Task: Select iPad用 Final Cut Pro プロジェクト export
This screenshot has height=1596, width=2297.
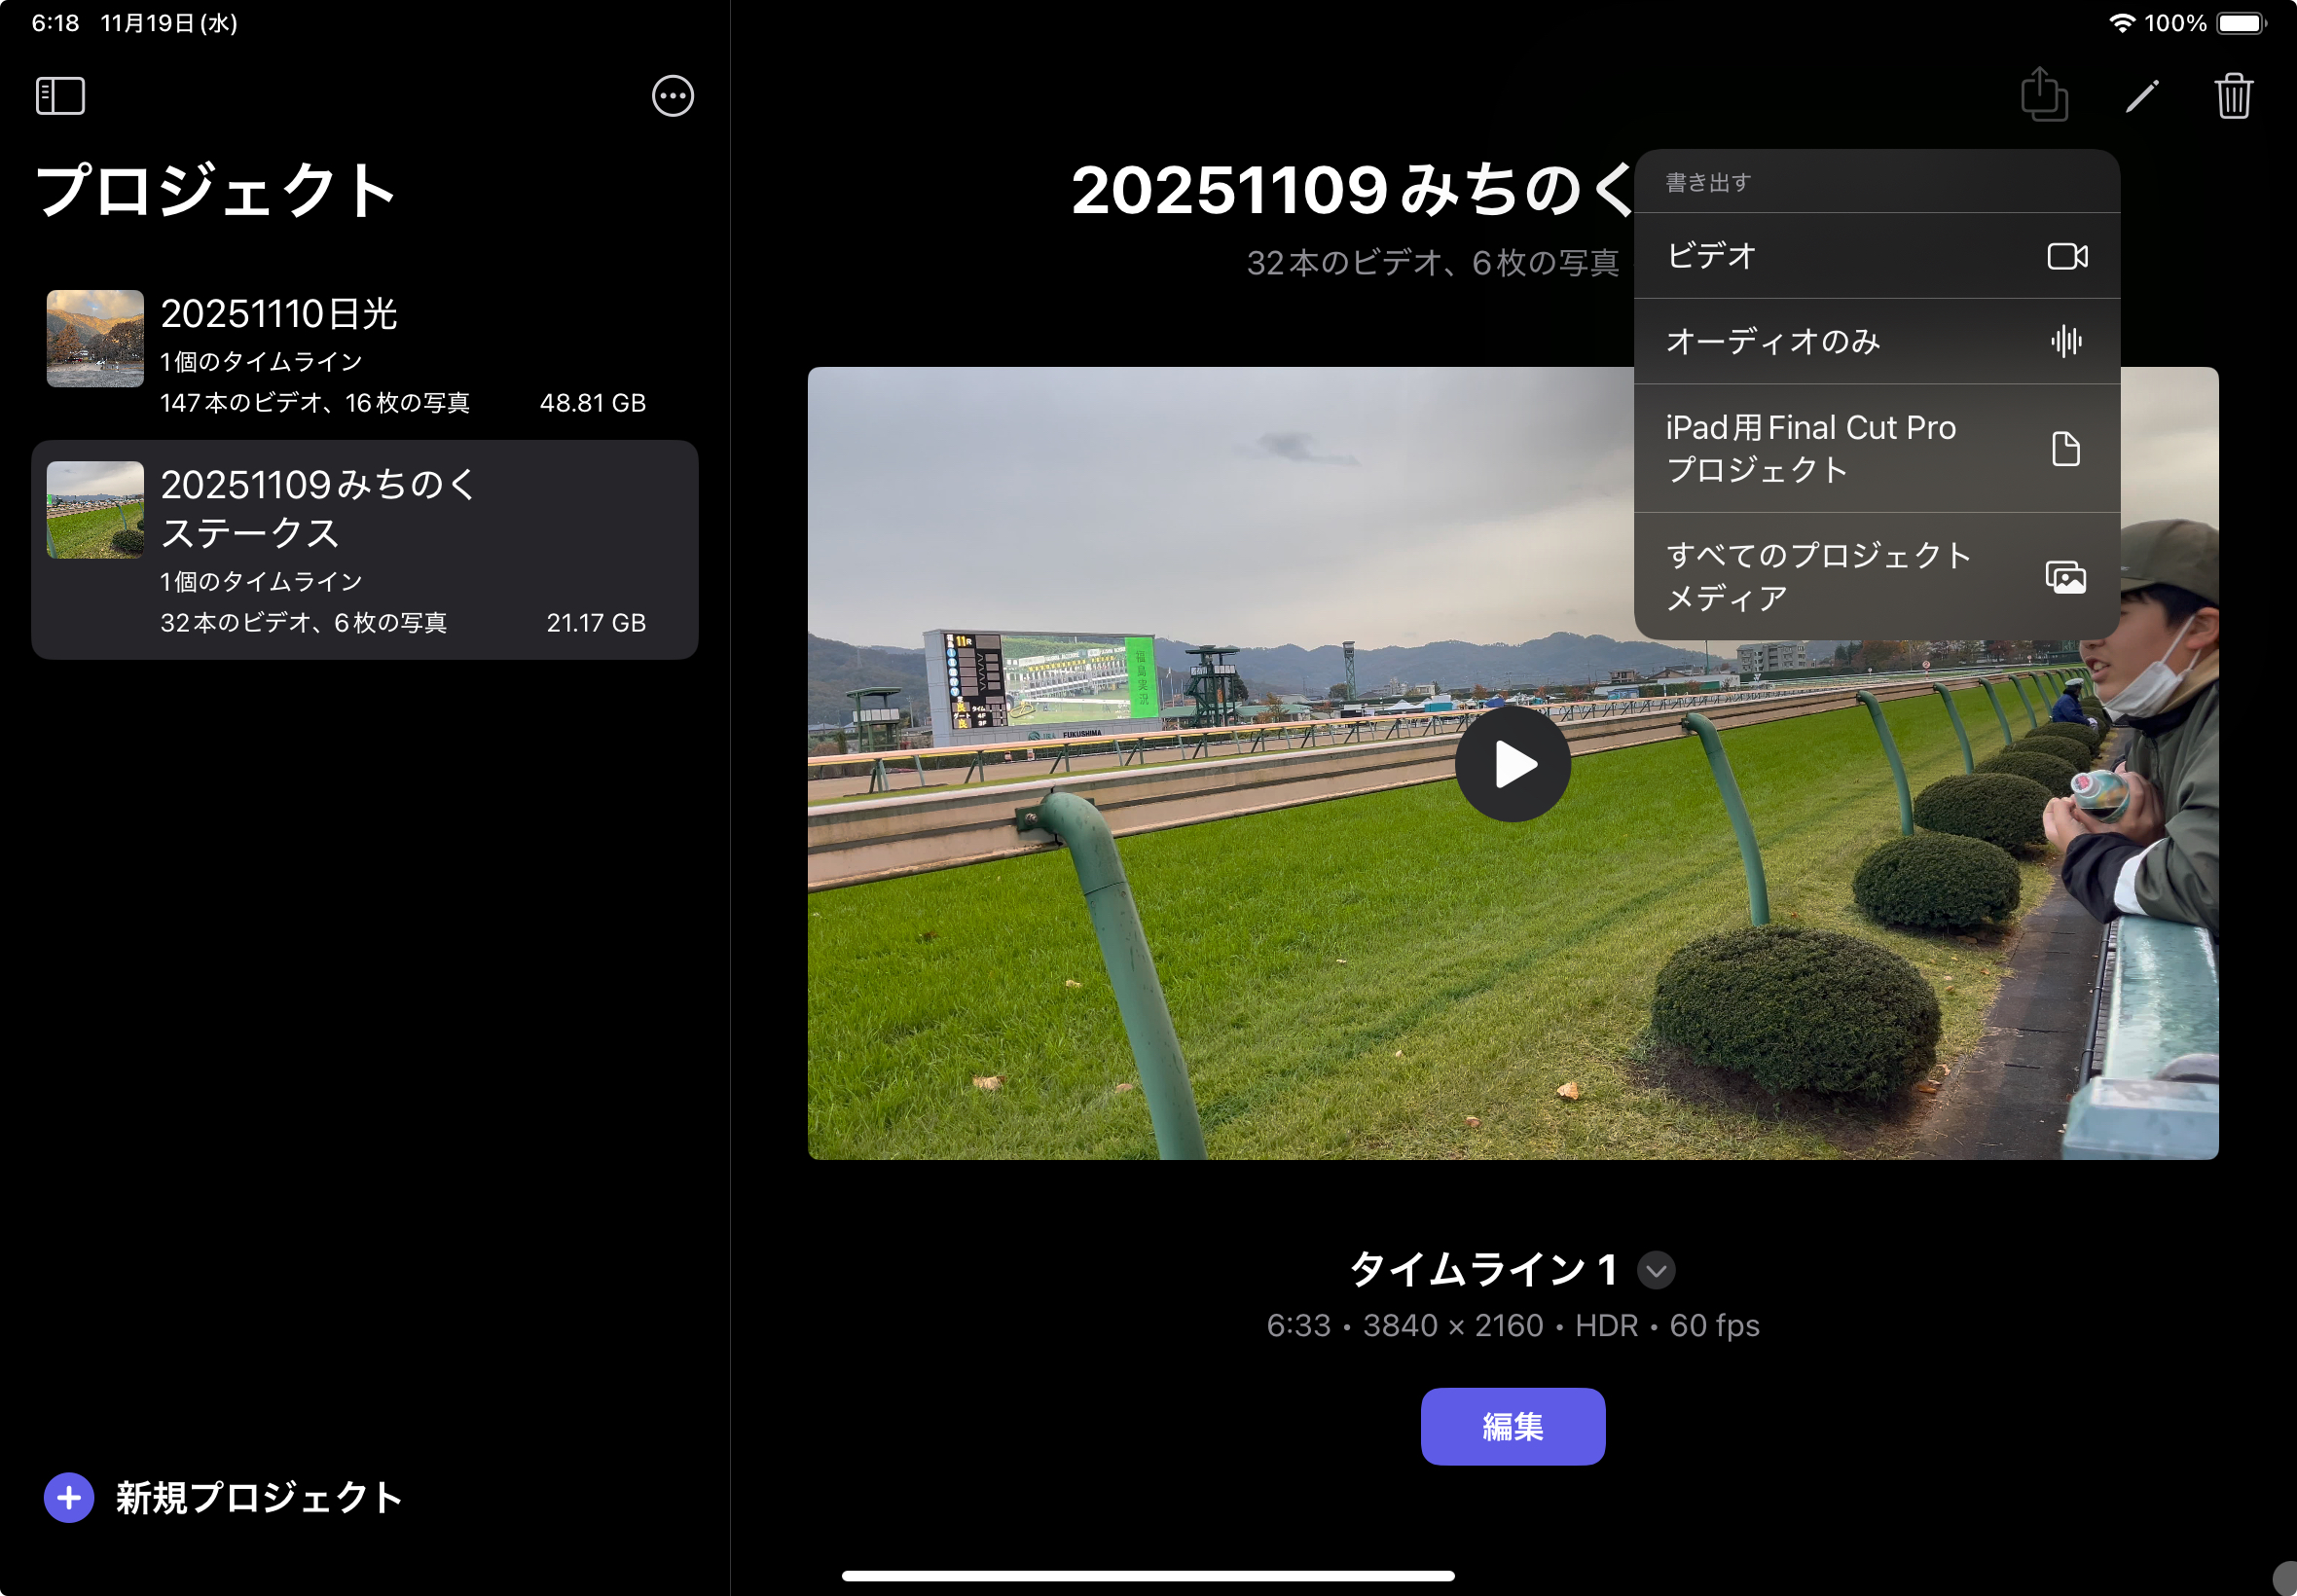Action: 1876,449
